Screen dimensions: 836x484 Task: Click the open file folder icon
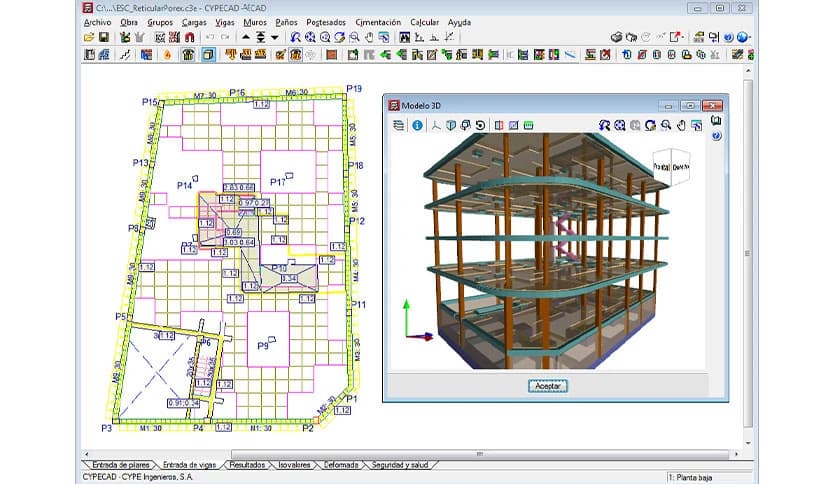(x=88, y=37)
